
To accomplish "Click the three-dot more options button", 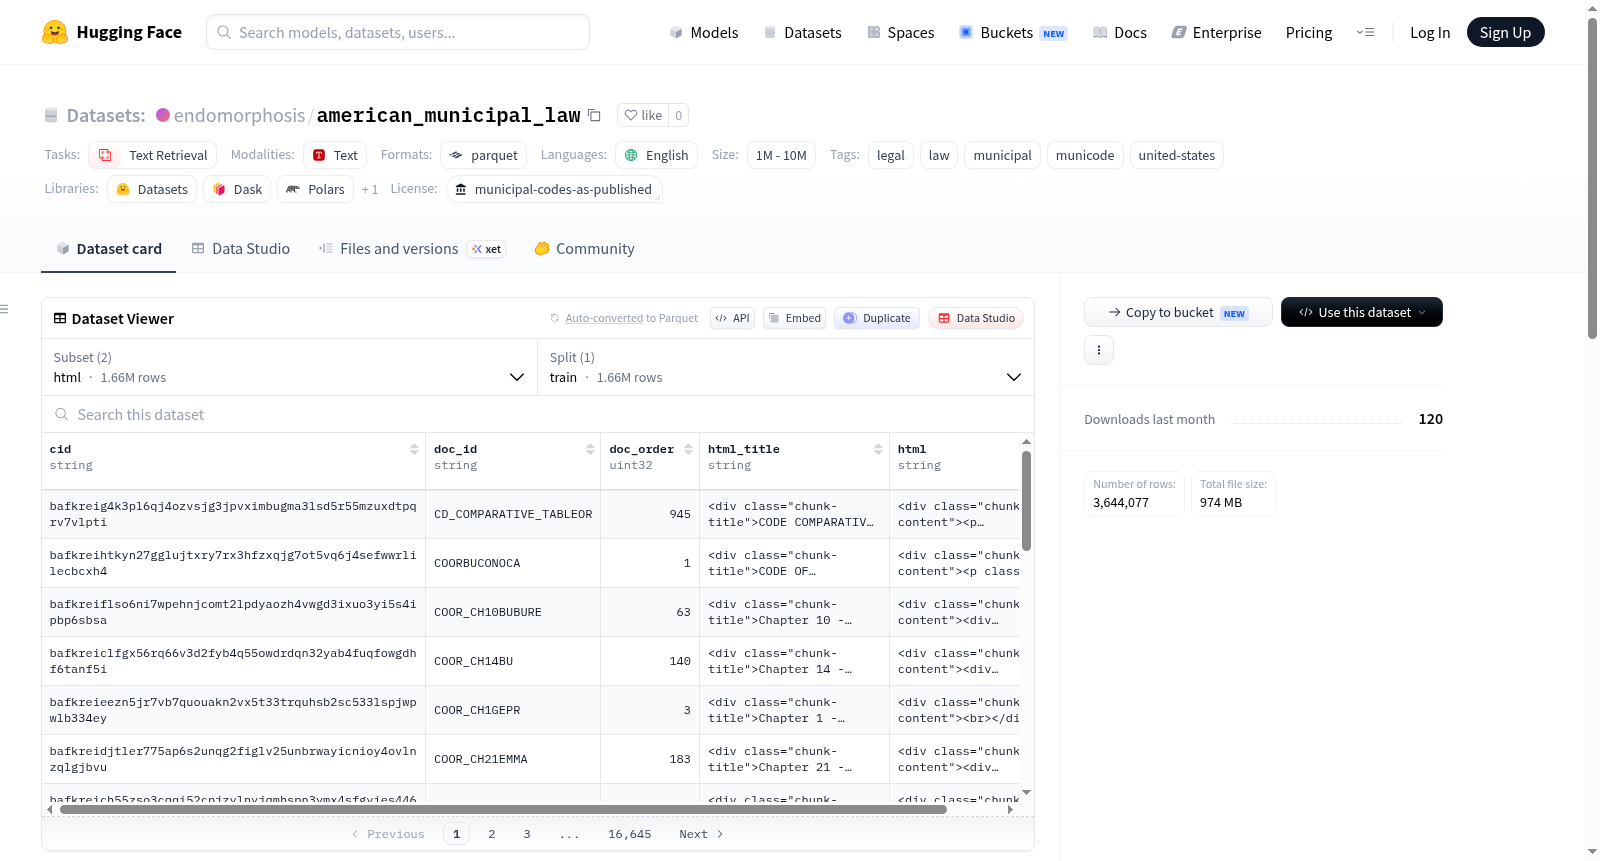I will (x=1099, y=350).
